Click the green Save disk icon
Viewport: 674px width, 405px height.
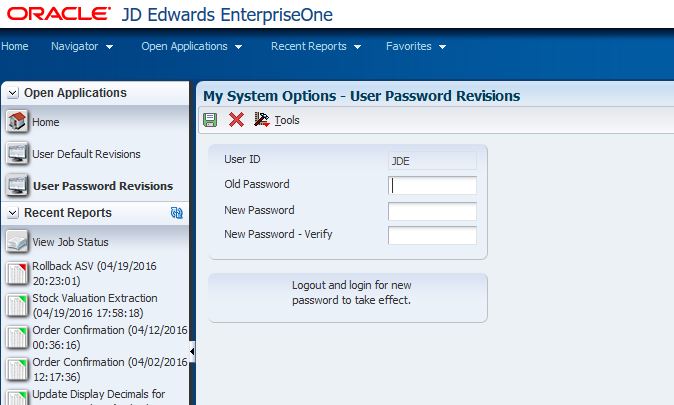[x=210, y=120]
